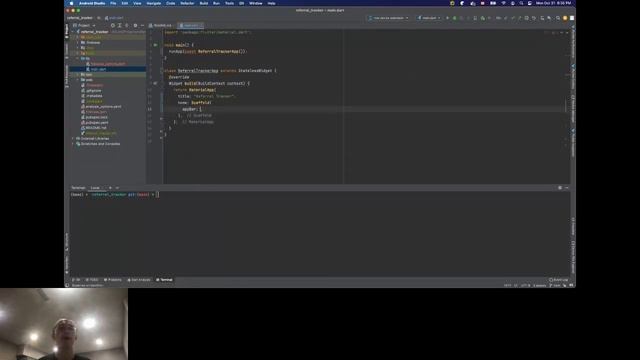This screenshot has width=640, height=360.
Task: Click the override gutter icon beside build method
Action: pos(155,83)
